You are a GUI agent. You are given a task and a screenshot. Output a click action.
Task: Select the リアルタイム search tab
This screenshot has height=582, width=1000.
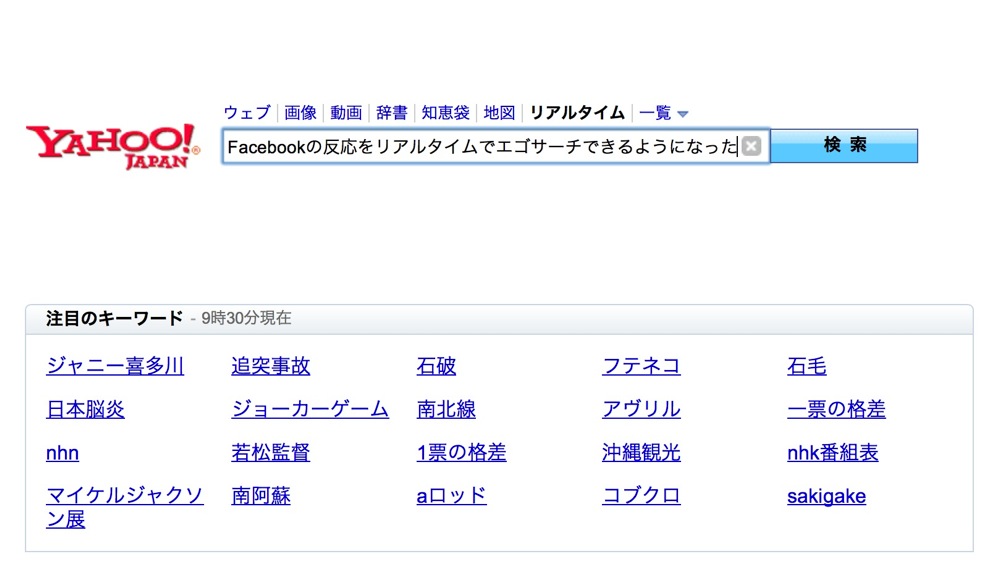coord(577,113)
